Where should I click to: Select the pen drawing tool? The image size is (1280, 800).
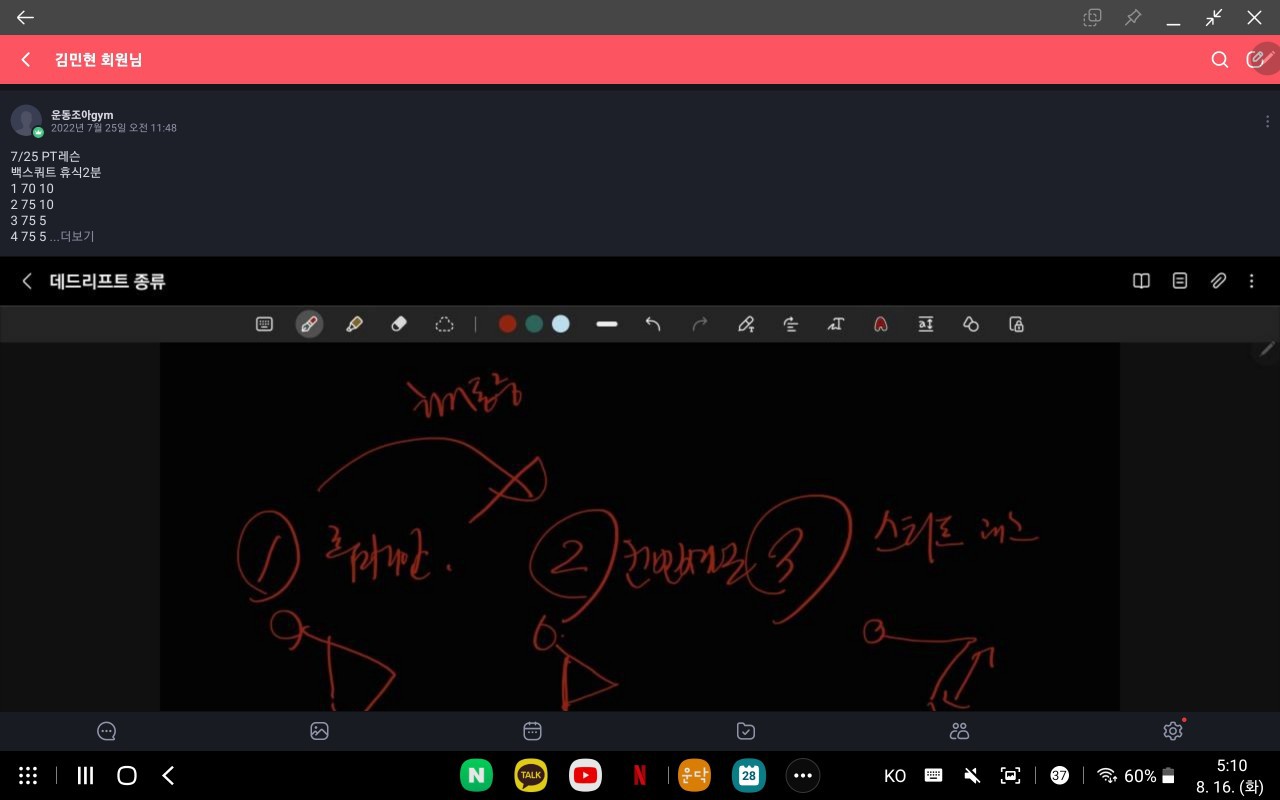point(309,324)
